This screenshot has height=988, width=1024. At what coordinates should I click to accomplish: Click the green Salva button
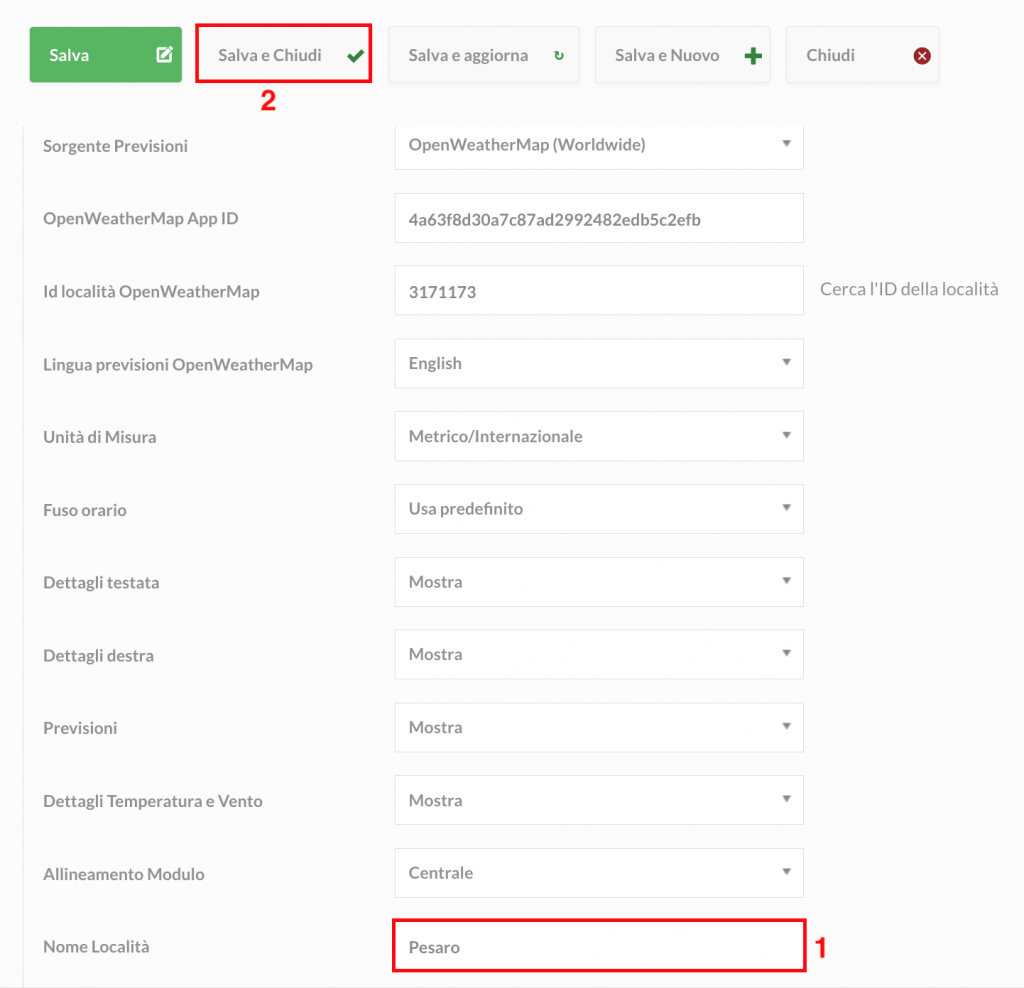coord(106,55)
